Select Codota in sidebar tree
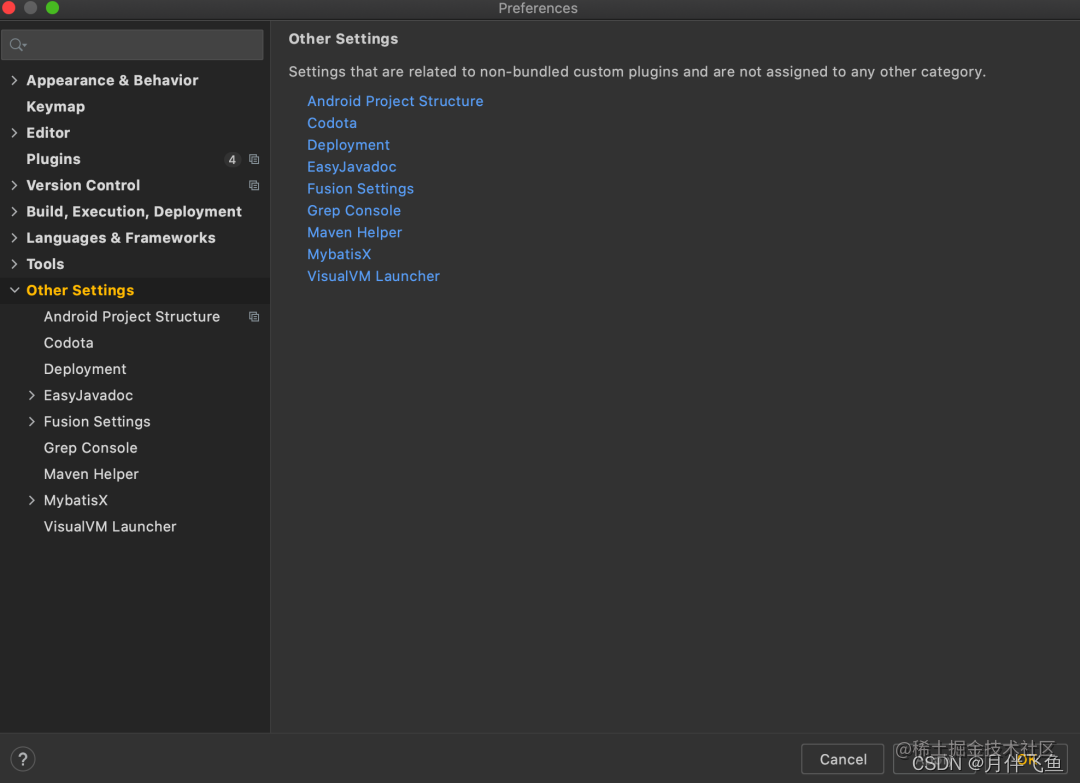1080x783 pixels. pos(69,343)
